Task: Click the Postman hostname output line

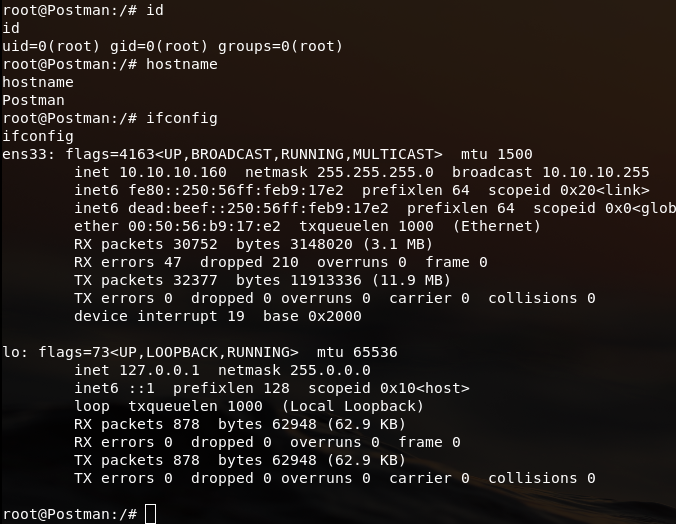Action: pyautogui.click(x=33, y=100)
